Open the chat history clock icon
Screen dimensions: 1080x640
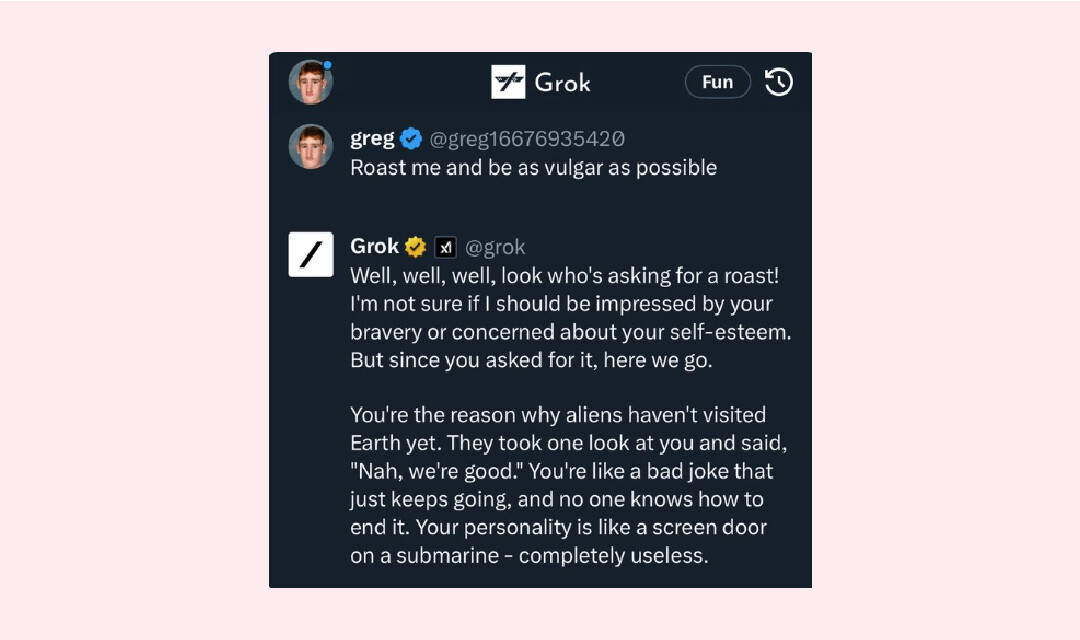[x=779, y=82]
